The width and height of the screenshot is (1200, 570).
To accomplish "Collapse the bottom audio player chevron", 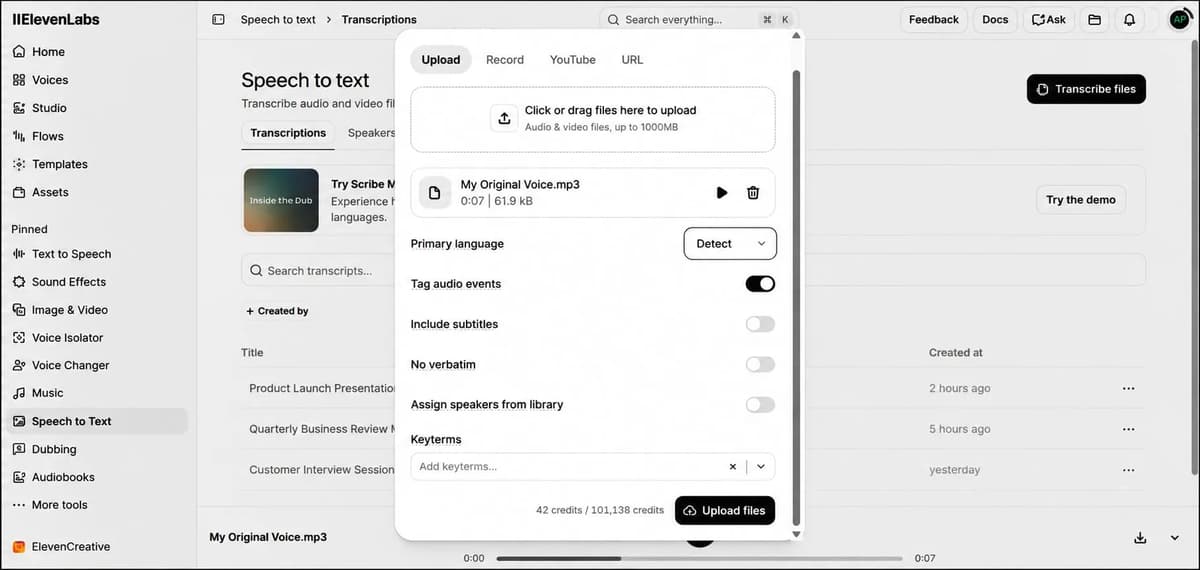I will 1175,538.
